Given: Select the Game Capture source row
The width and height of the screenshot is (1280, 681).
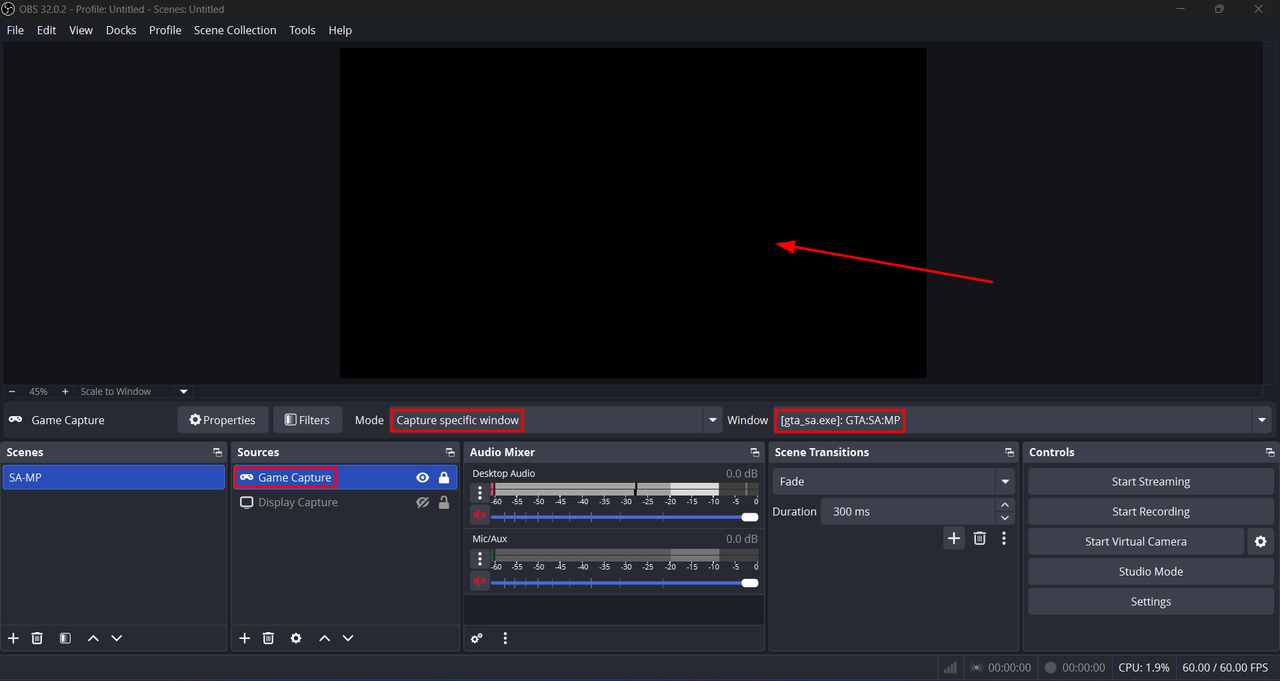Looking at the screenshot, I should coord(344,478).
